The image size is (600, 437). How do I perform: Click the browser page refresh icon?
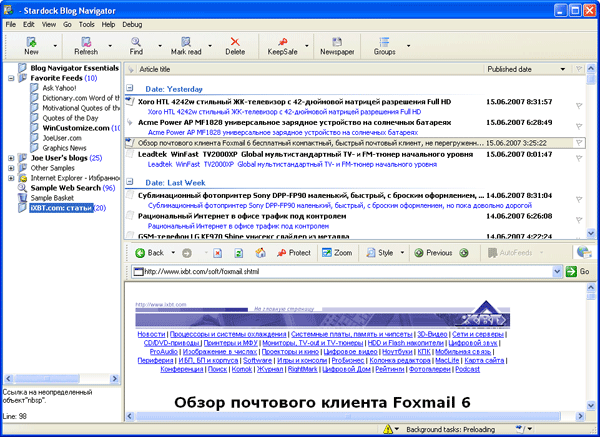tap(239, 253)
